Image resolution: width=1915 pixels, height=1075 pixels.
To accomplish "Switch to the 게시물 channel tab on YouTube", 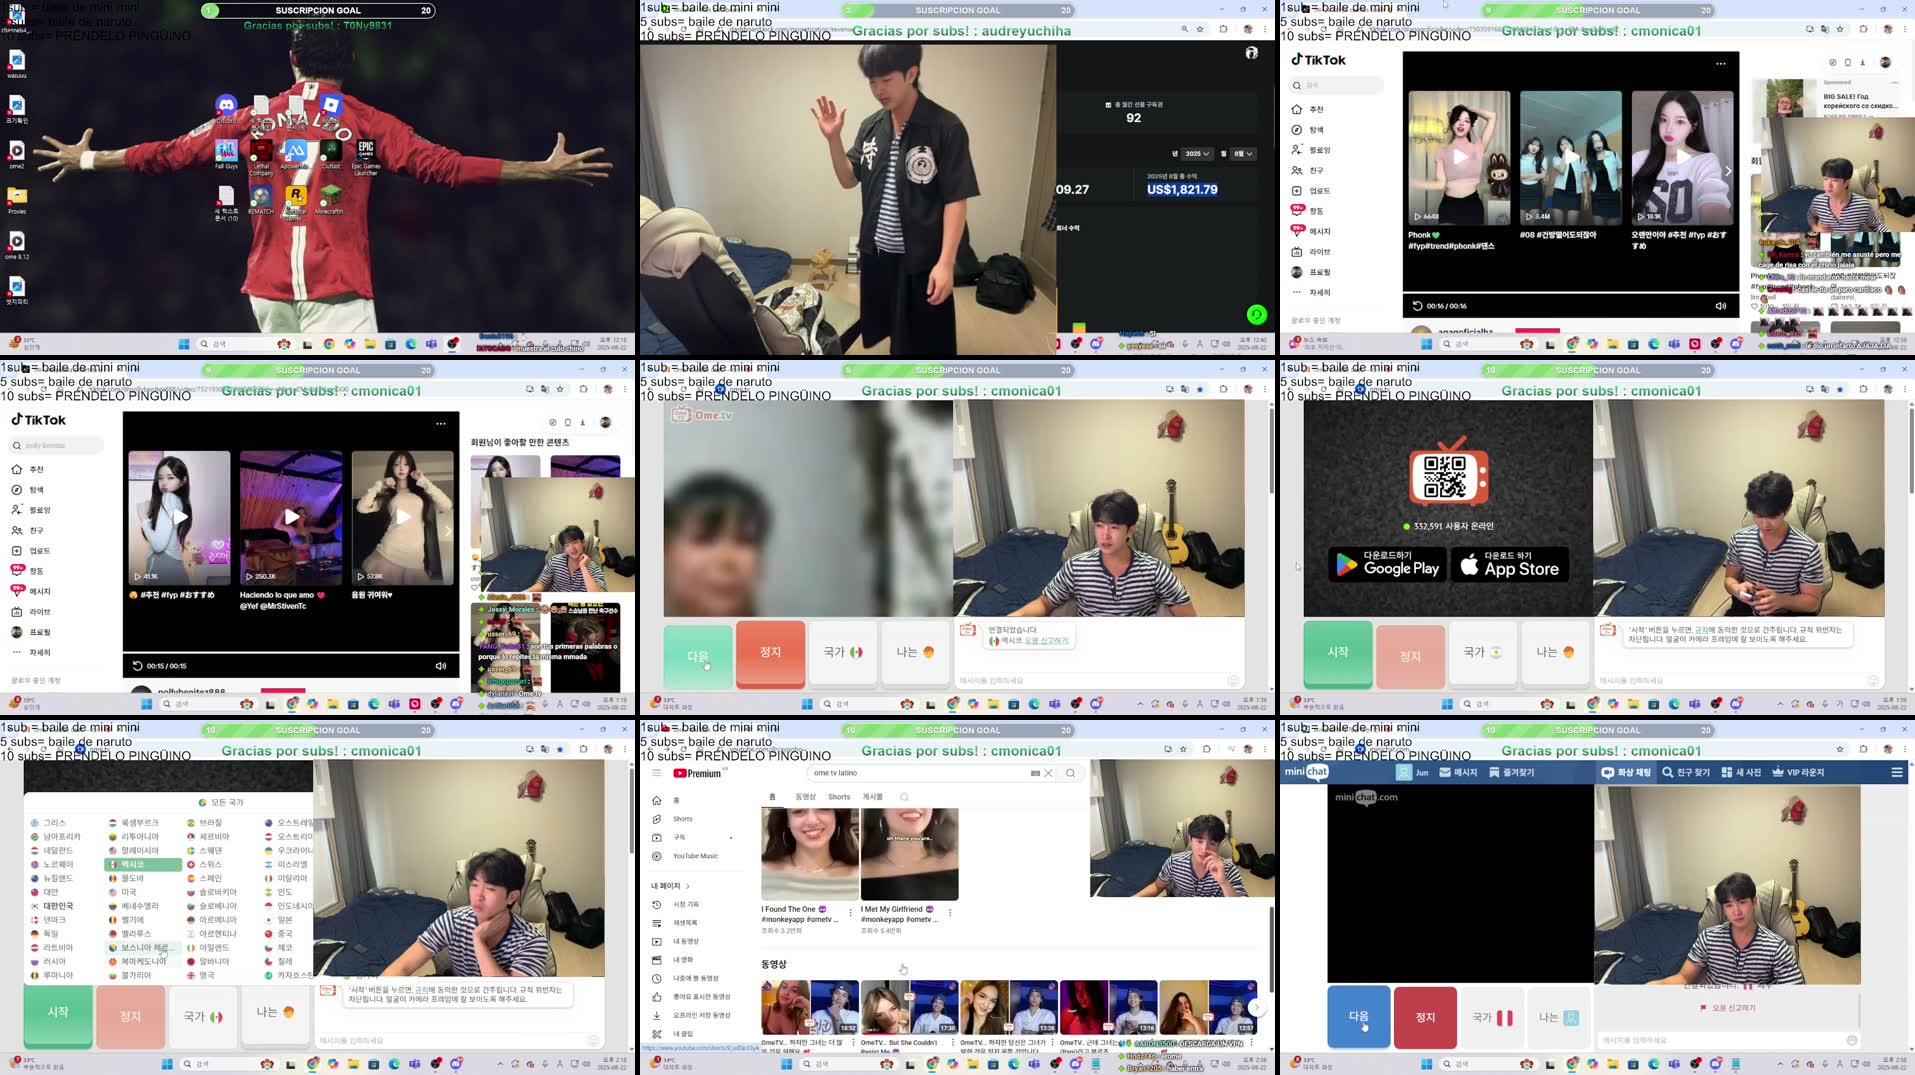I will 873,797.
